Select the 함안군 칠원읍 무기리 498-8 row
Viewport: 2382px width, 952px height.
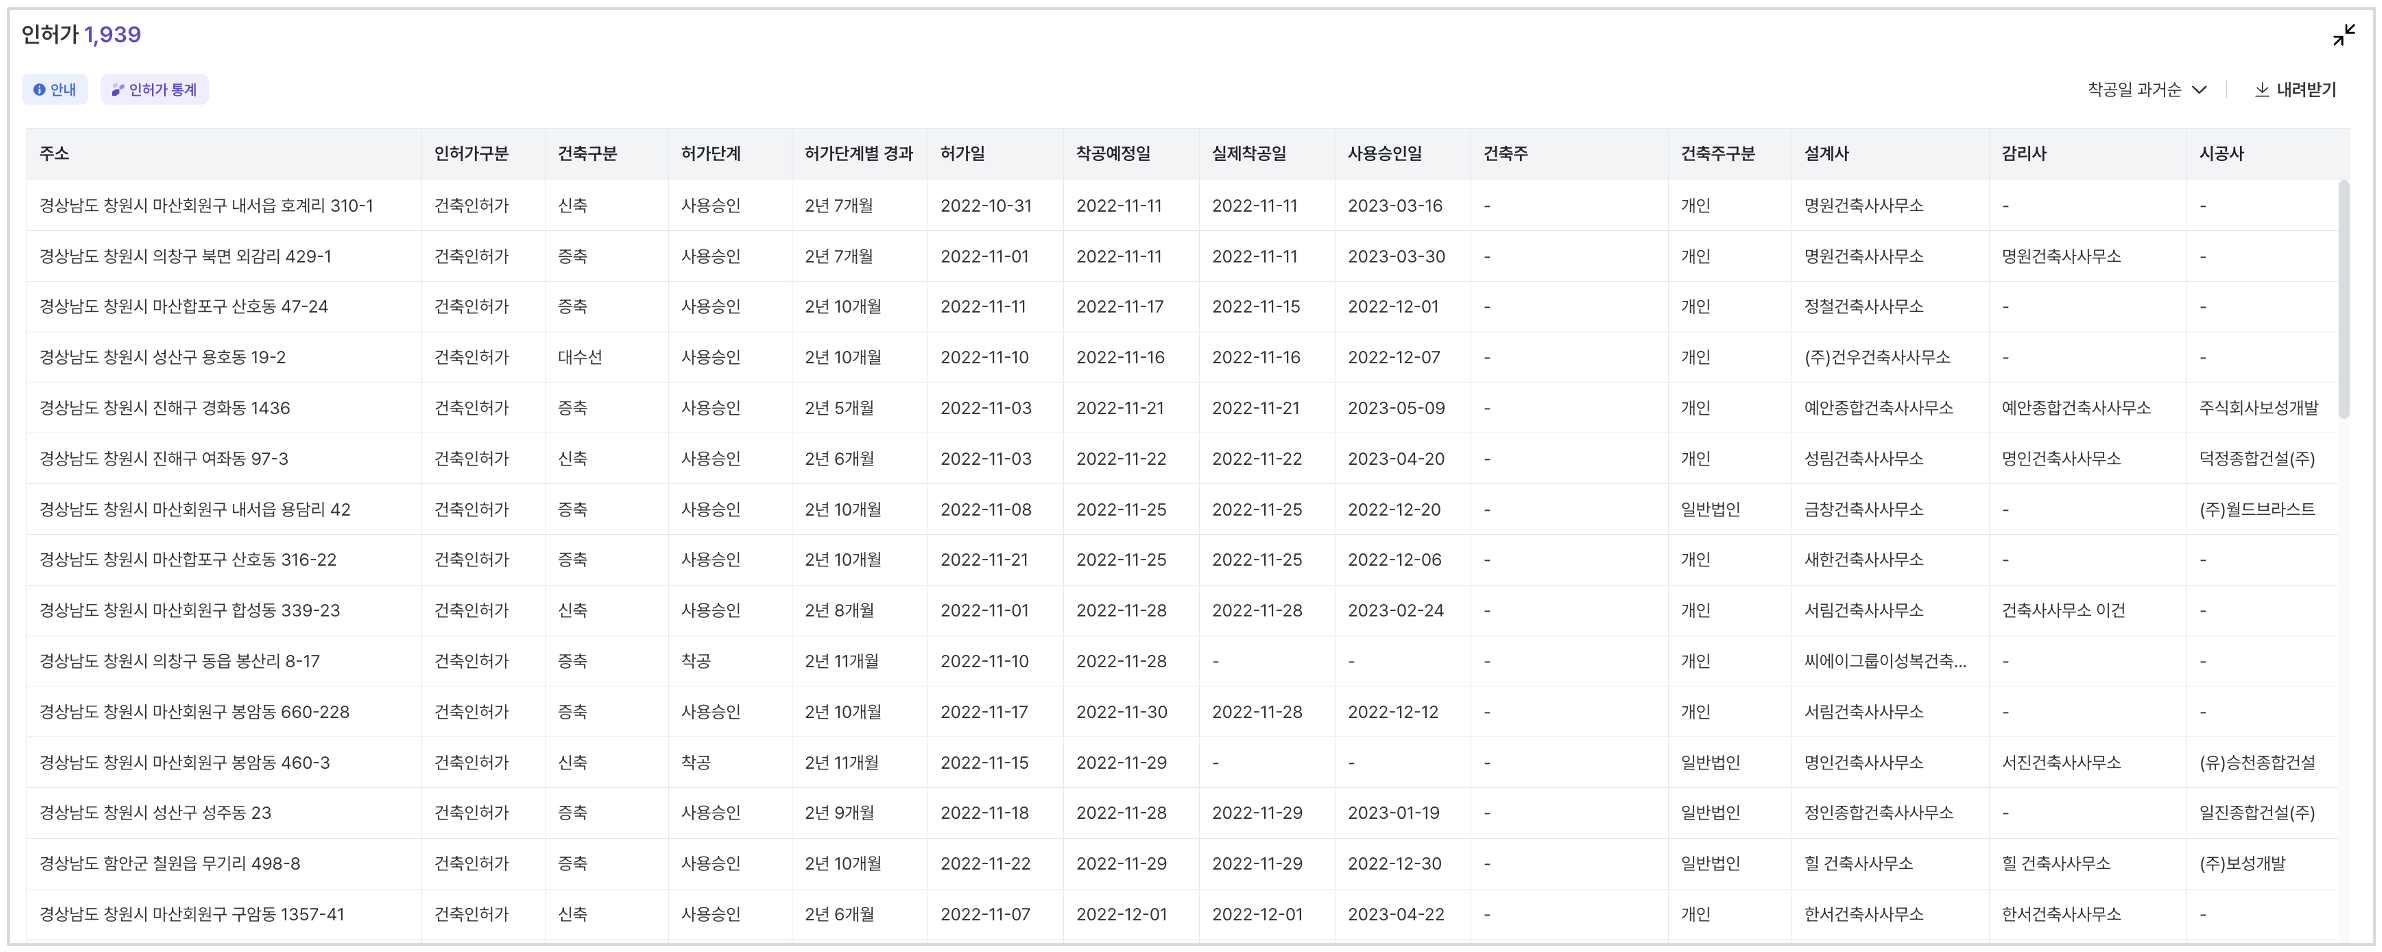[x=170, y=864]
